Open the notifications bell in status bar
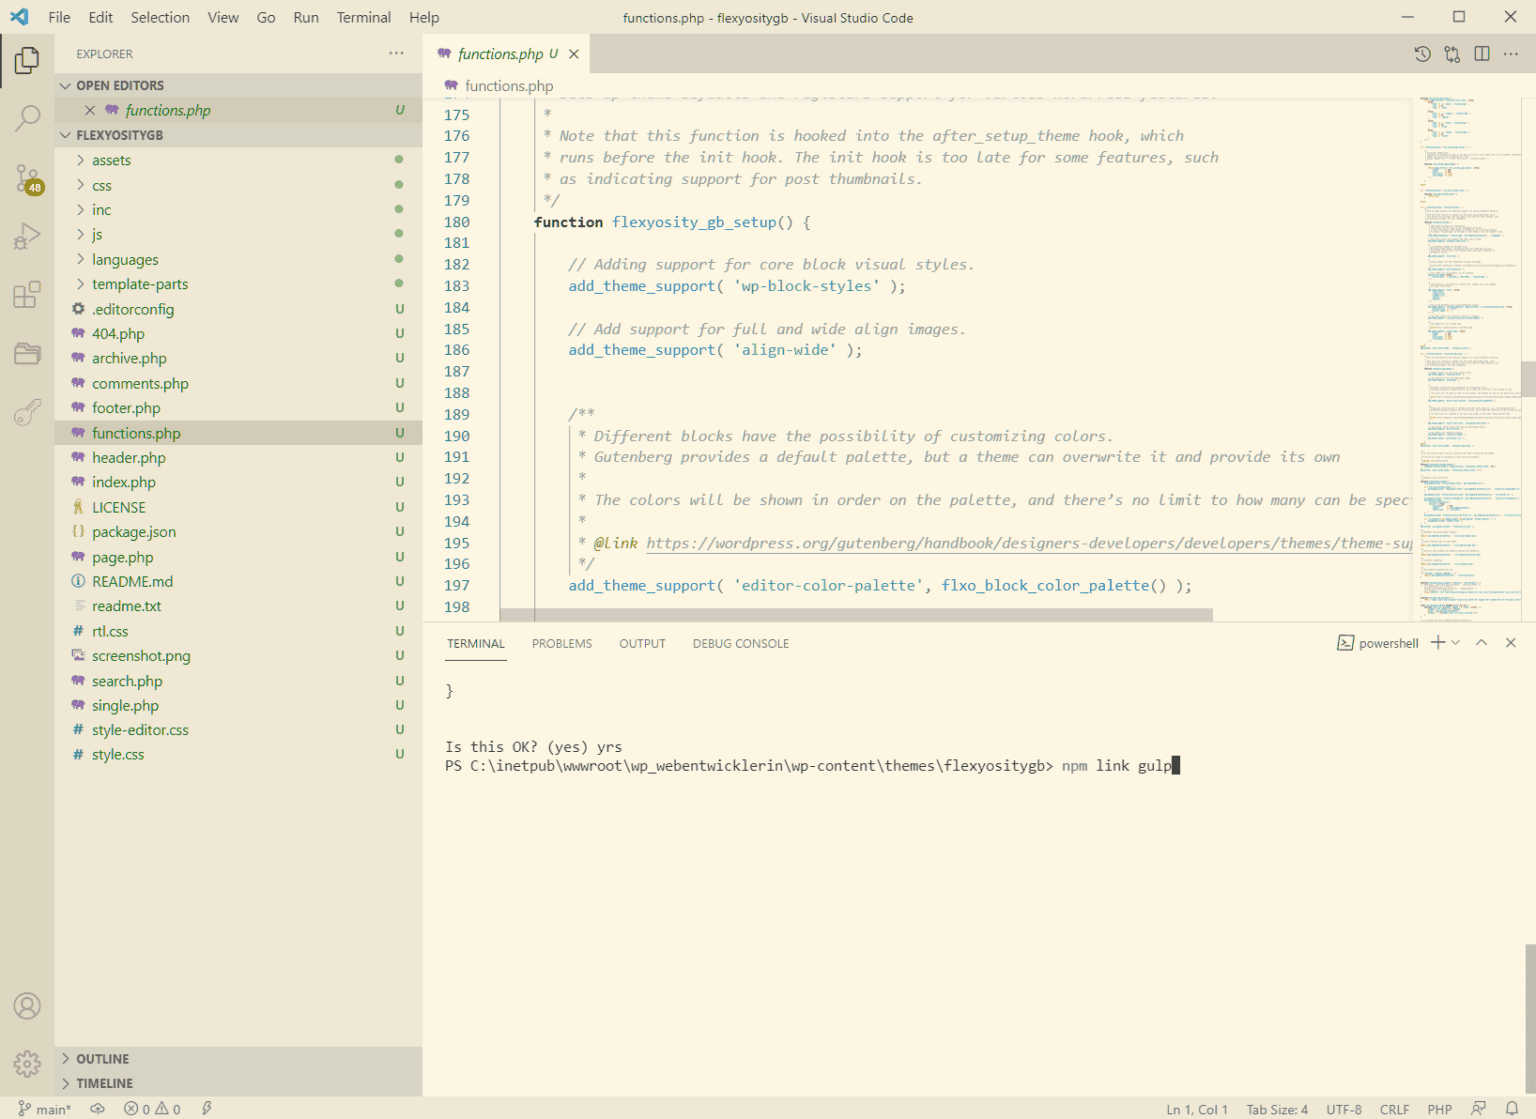Image resolution: width=1536 pixels, height=1119 pixels. point(1512,1109)
